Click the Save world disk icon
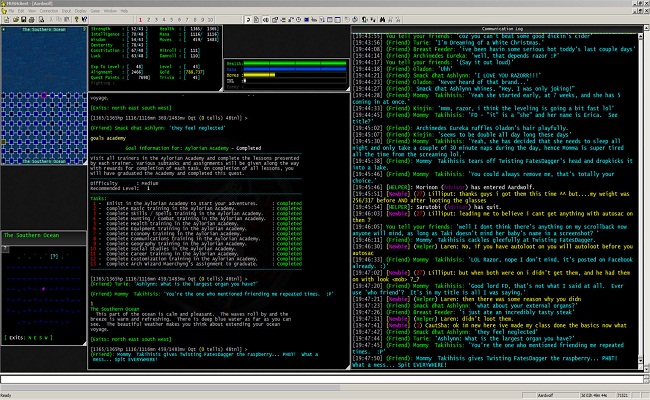The height and width of the screenshot is (400, 650). coord(24,19)
